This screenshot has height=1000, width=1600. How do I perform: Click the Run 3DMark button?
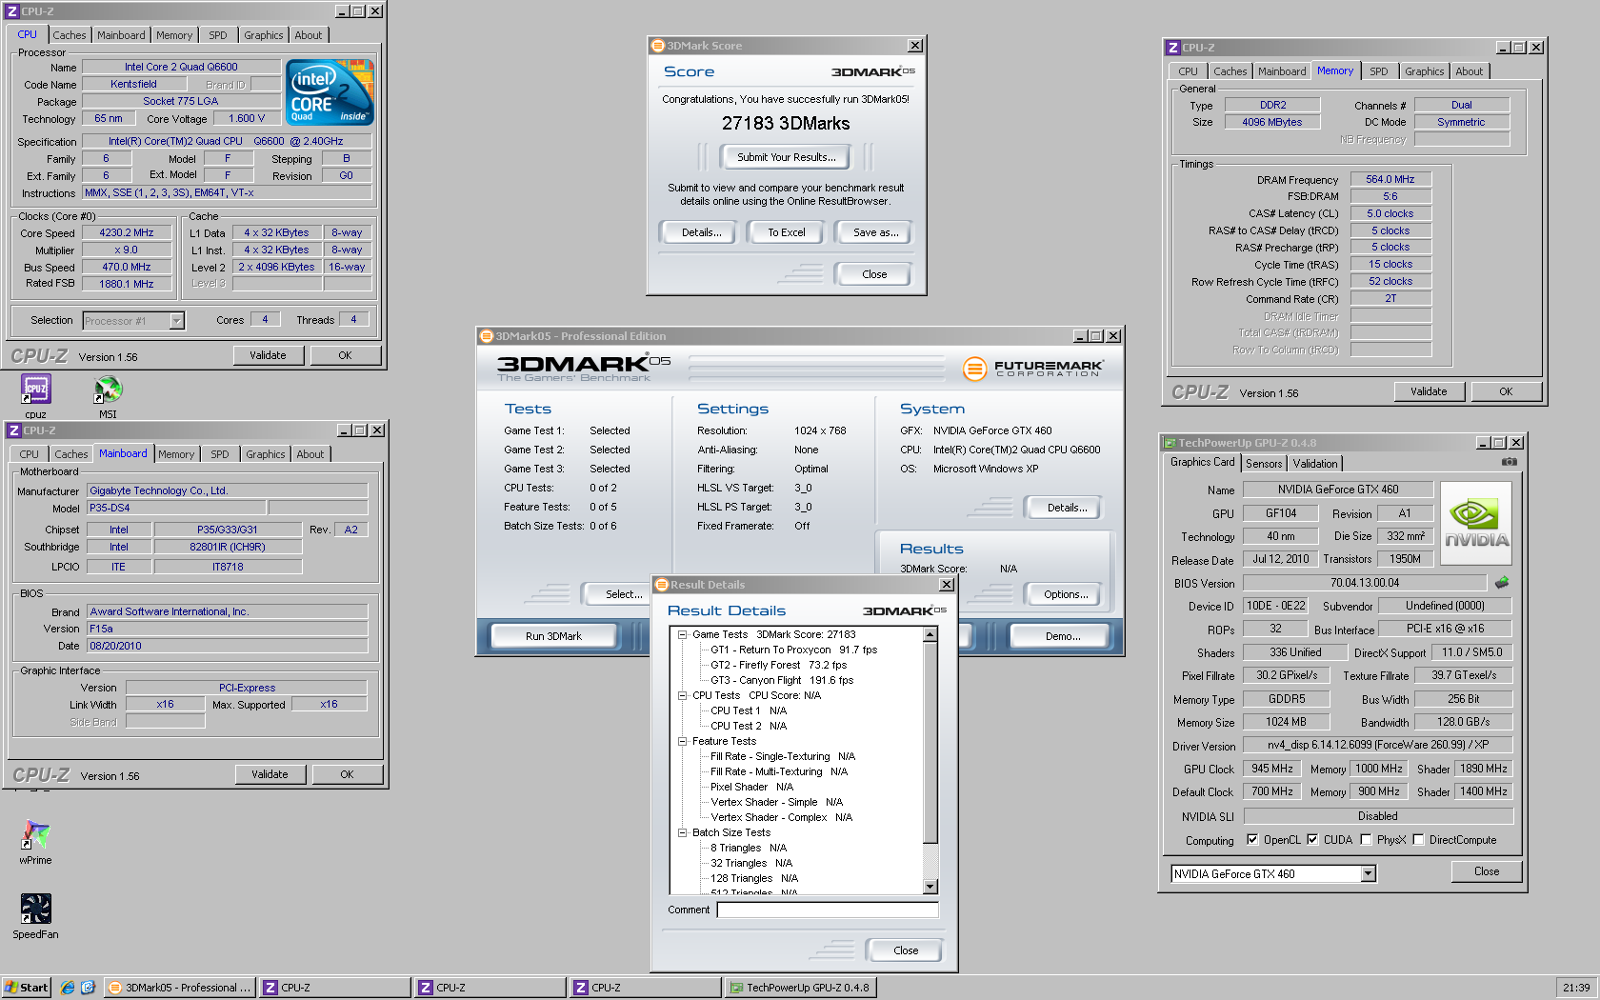pos(553,636)
